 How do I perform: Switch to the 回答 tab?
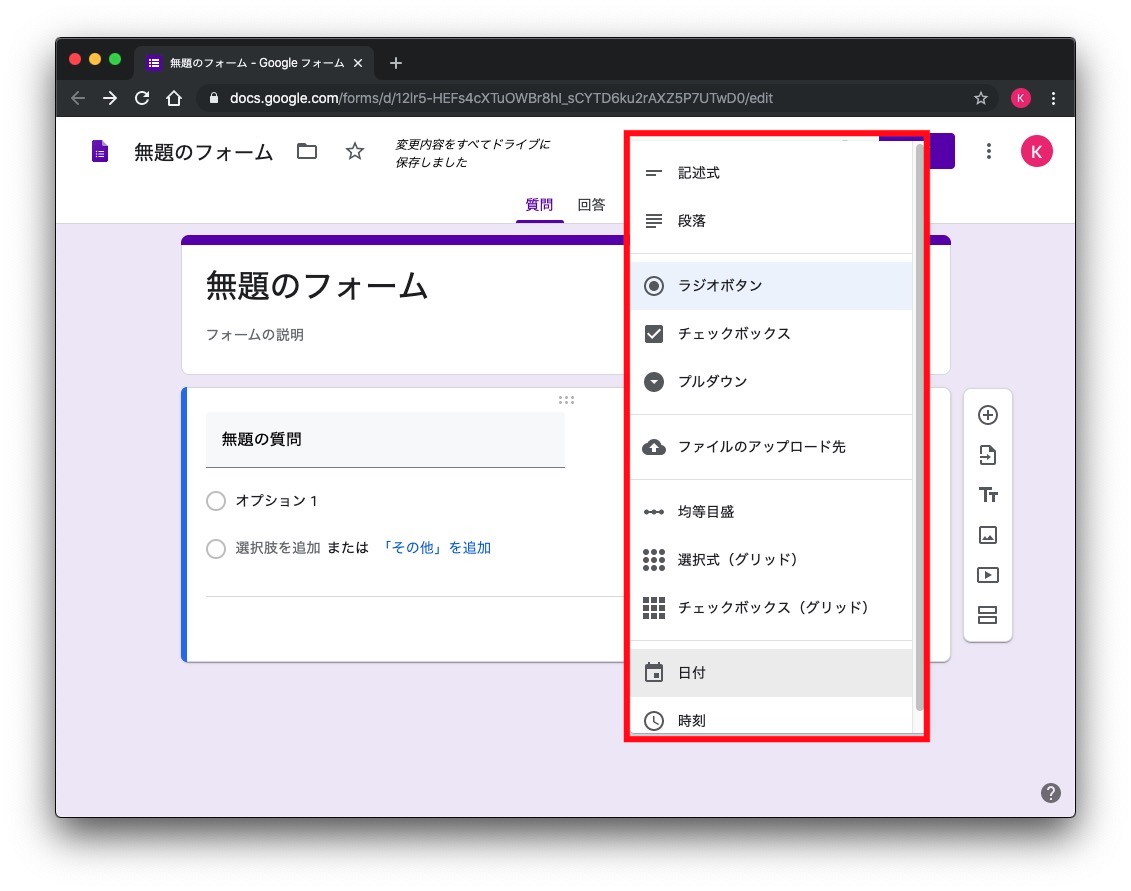click(591, 205)
